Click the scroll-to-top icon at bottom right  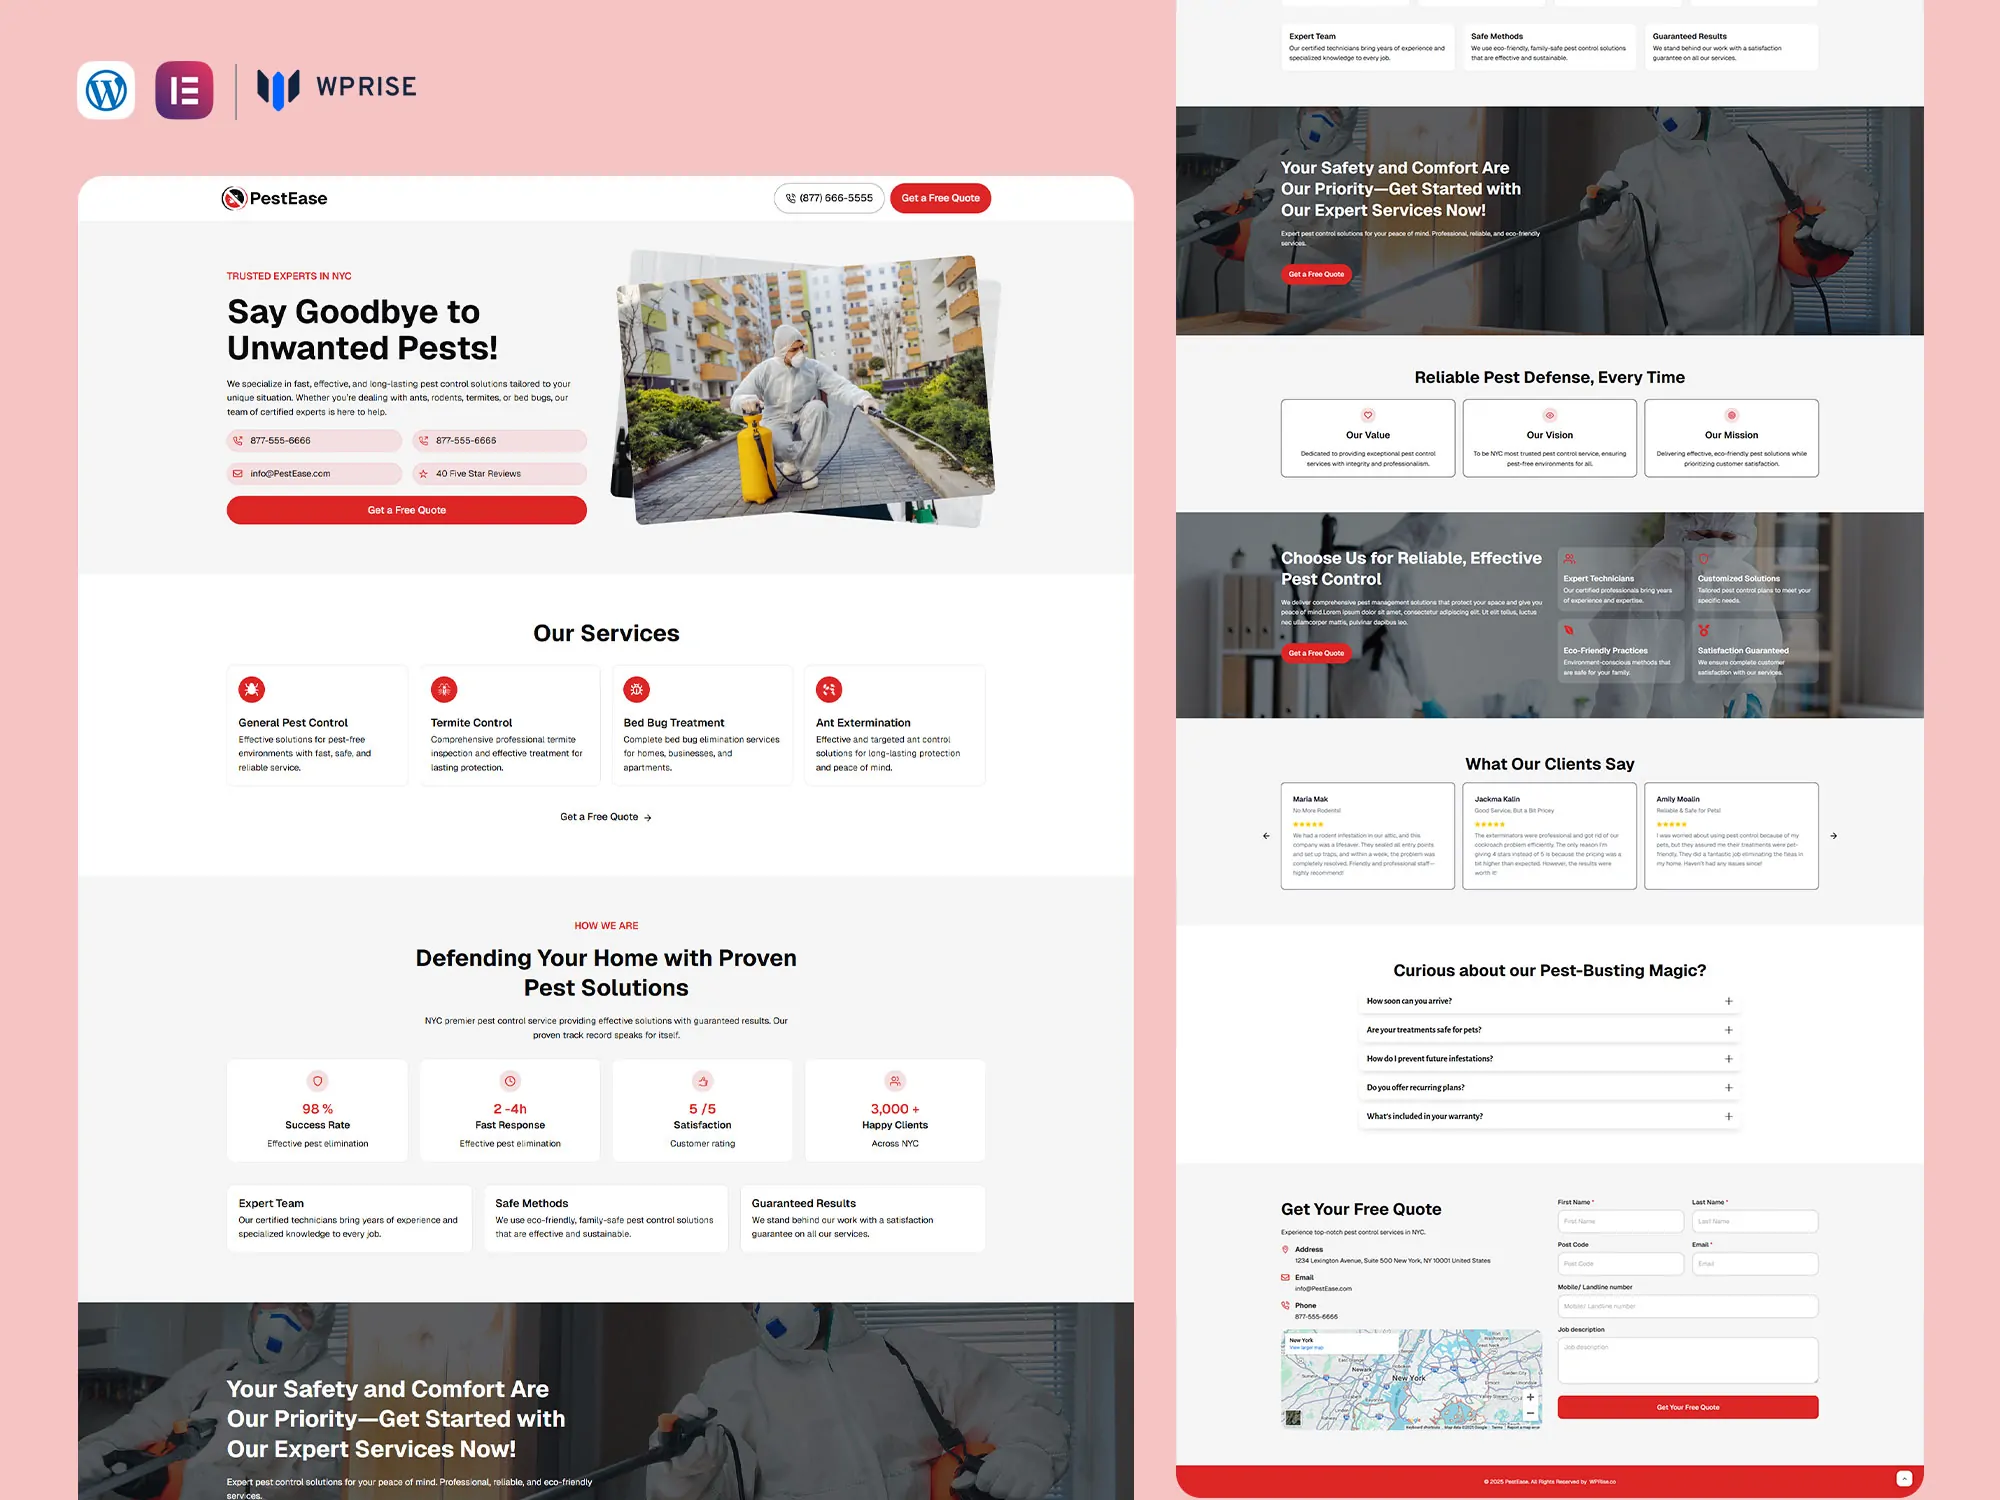pyautogui.click(x=1905, y=1476)
